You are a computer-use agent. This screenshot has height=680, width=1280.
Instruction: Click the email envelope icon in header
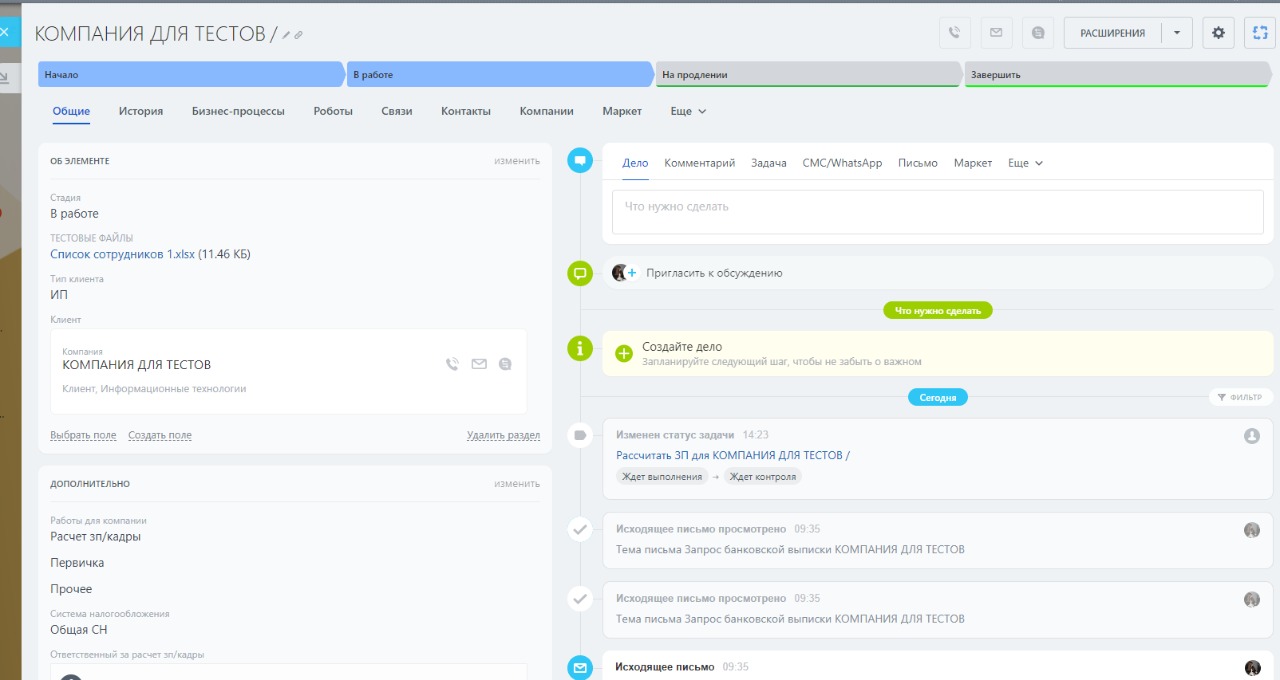996,33
